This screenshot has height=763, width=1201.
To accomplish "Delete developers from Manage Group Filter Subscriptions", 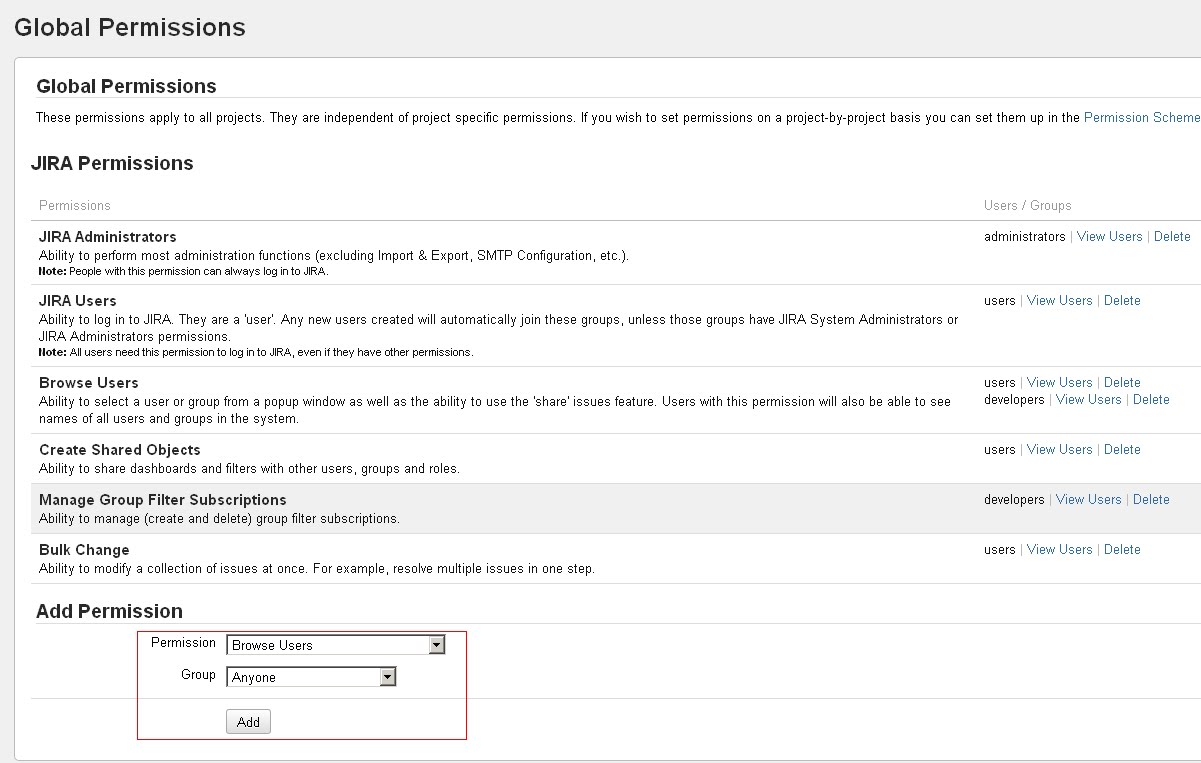I will tap(1151, 500).
